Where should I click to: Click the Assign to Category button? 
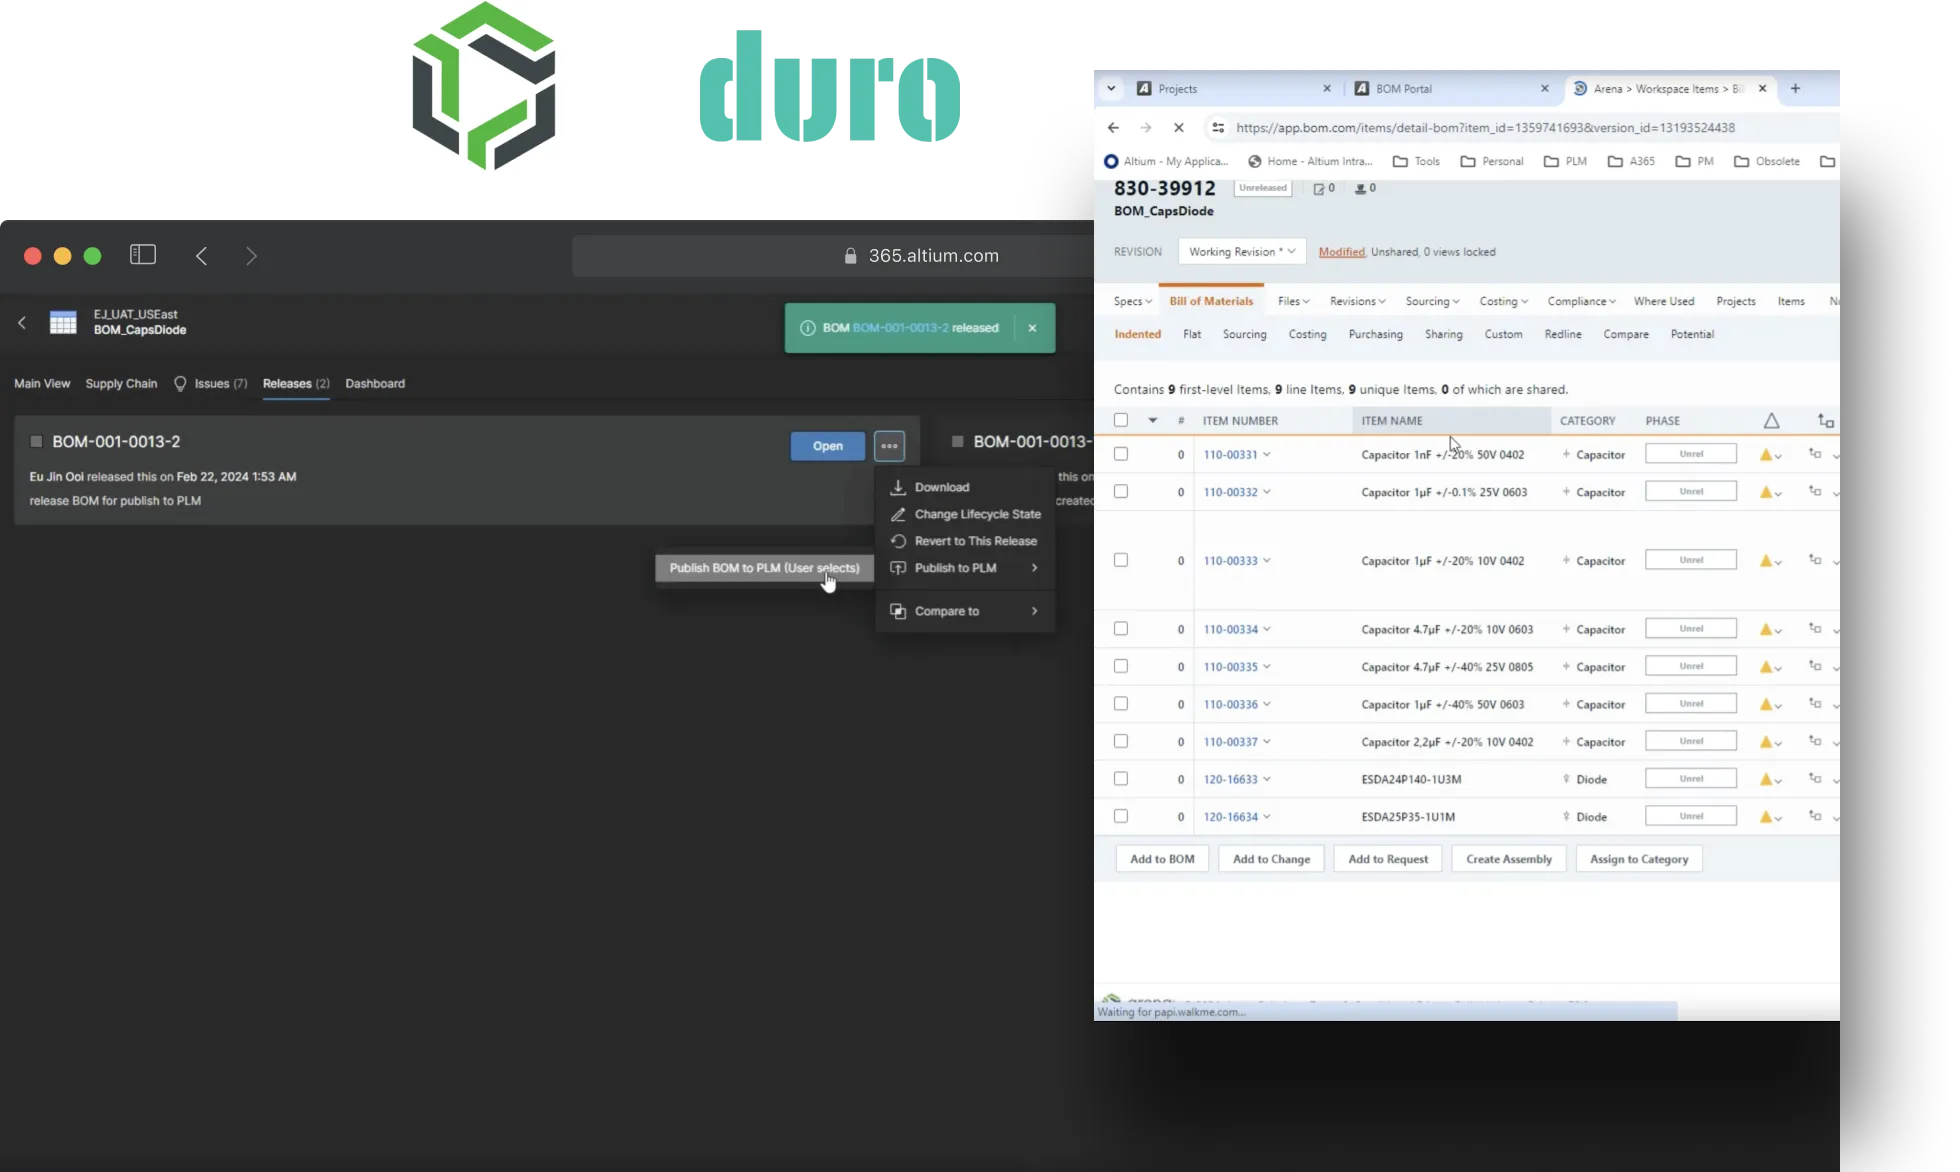(1639, 859)
